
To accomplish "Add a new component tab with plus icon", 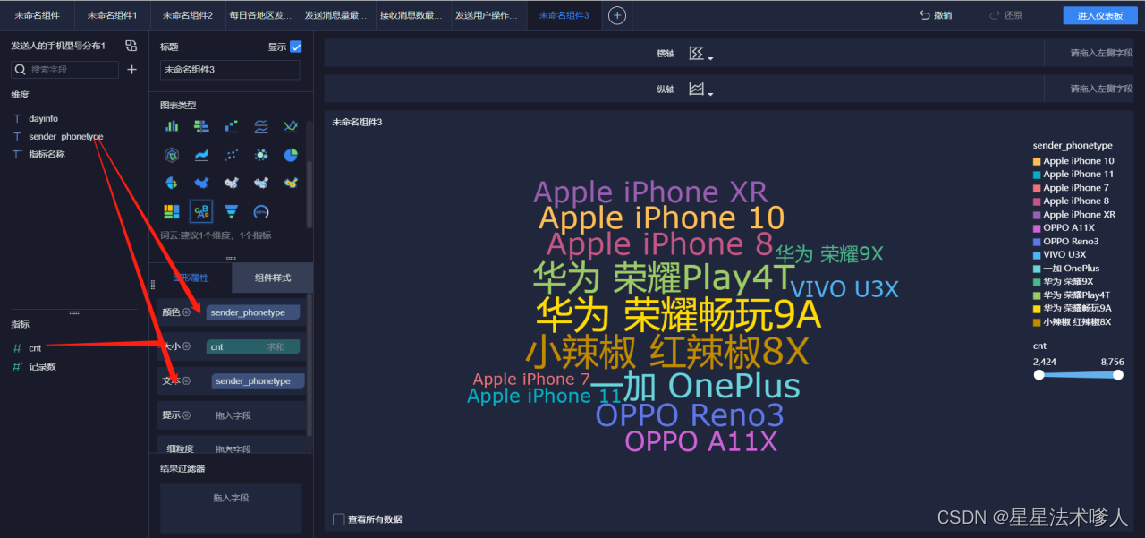I will click(617, 15).
